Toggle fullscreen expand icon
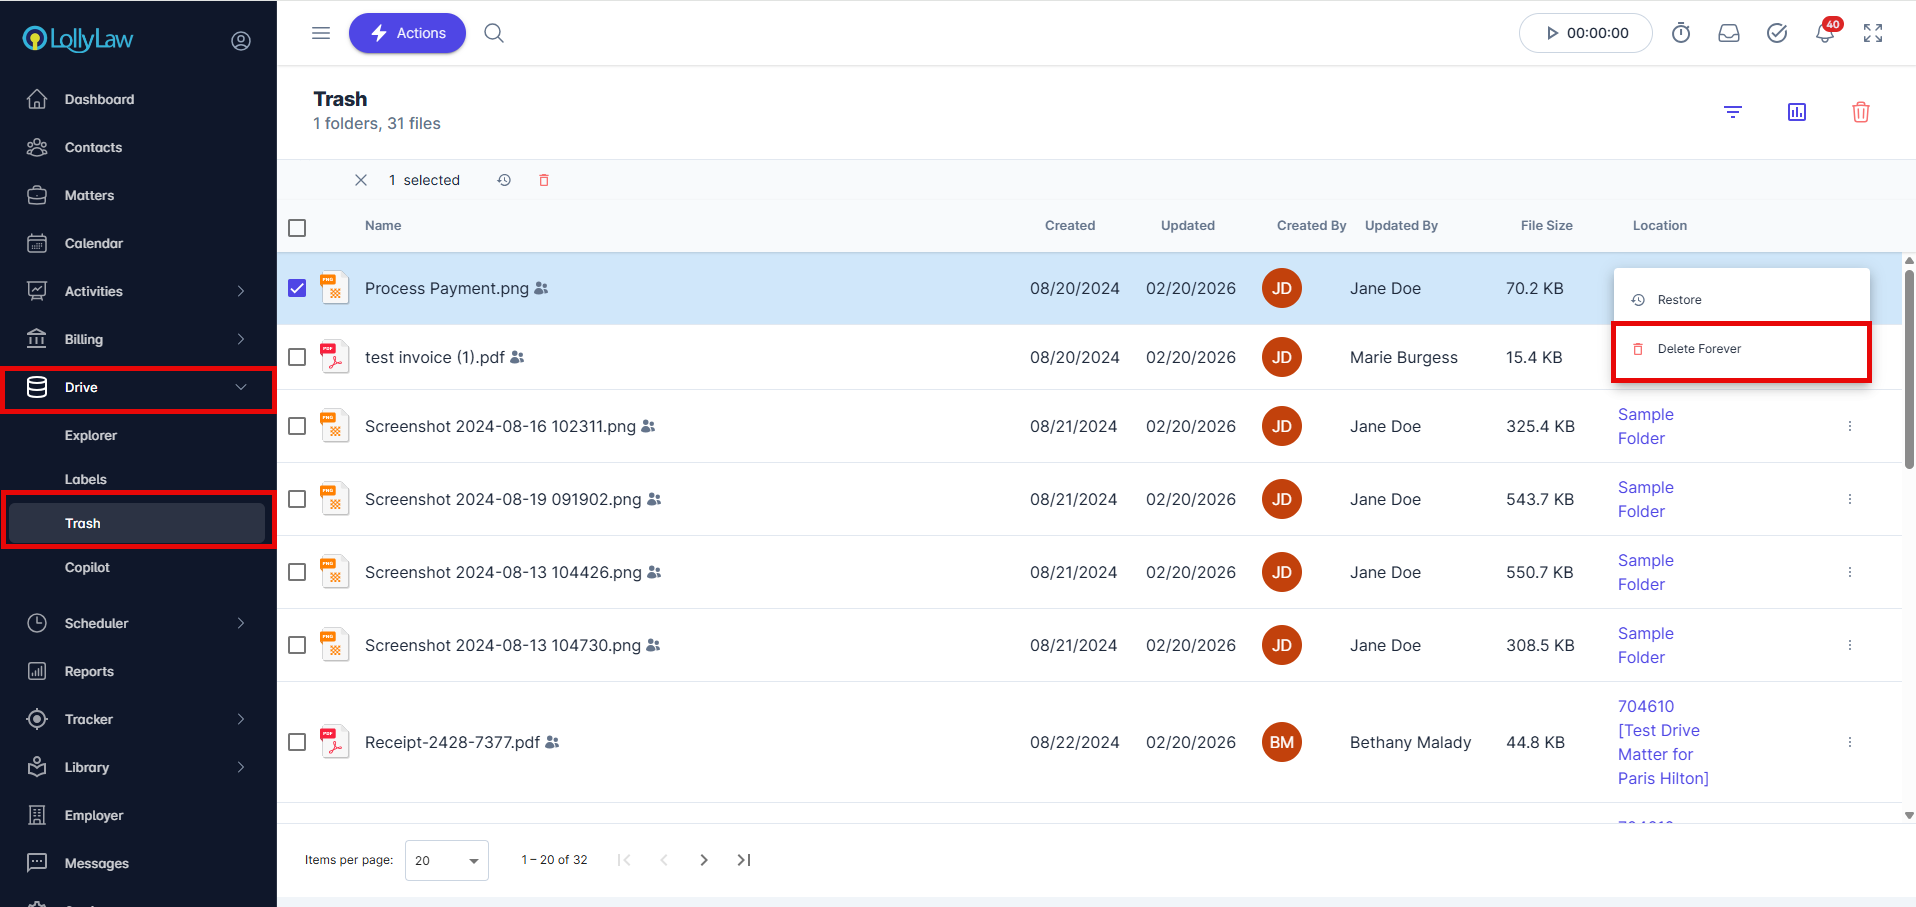Viewport: 1916px width, 907px height. [x=1873, y=33]
